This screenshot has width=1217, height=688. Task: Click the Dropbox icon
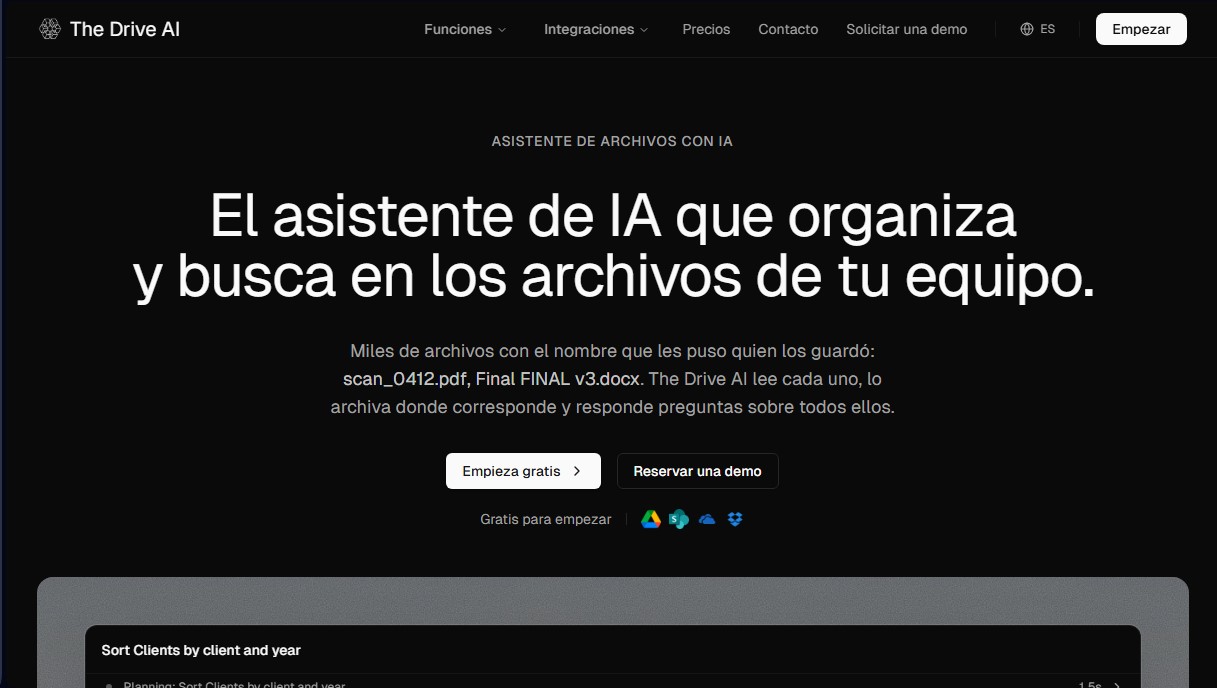coord(735,519)
